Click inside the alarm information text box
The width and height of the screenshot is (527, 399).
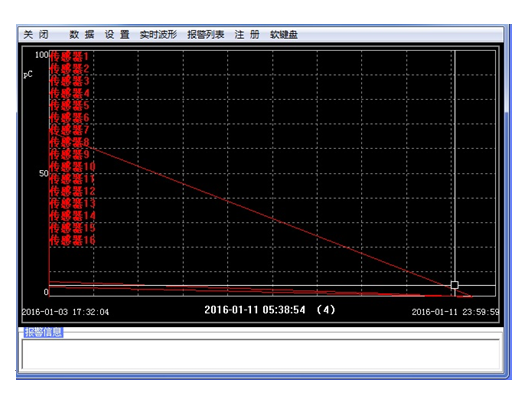click(260, 354)
